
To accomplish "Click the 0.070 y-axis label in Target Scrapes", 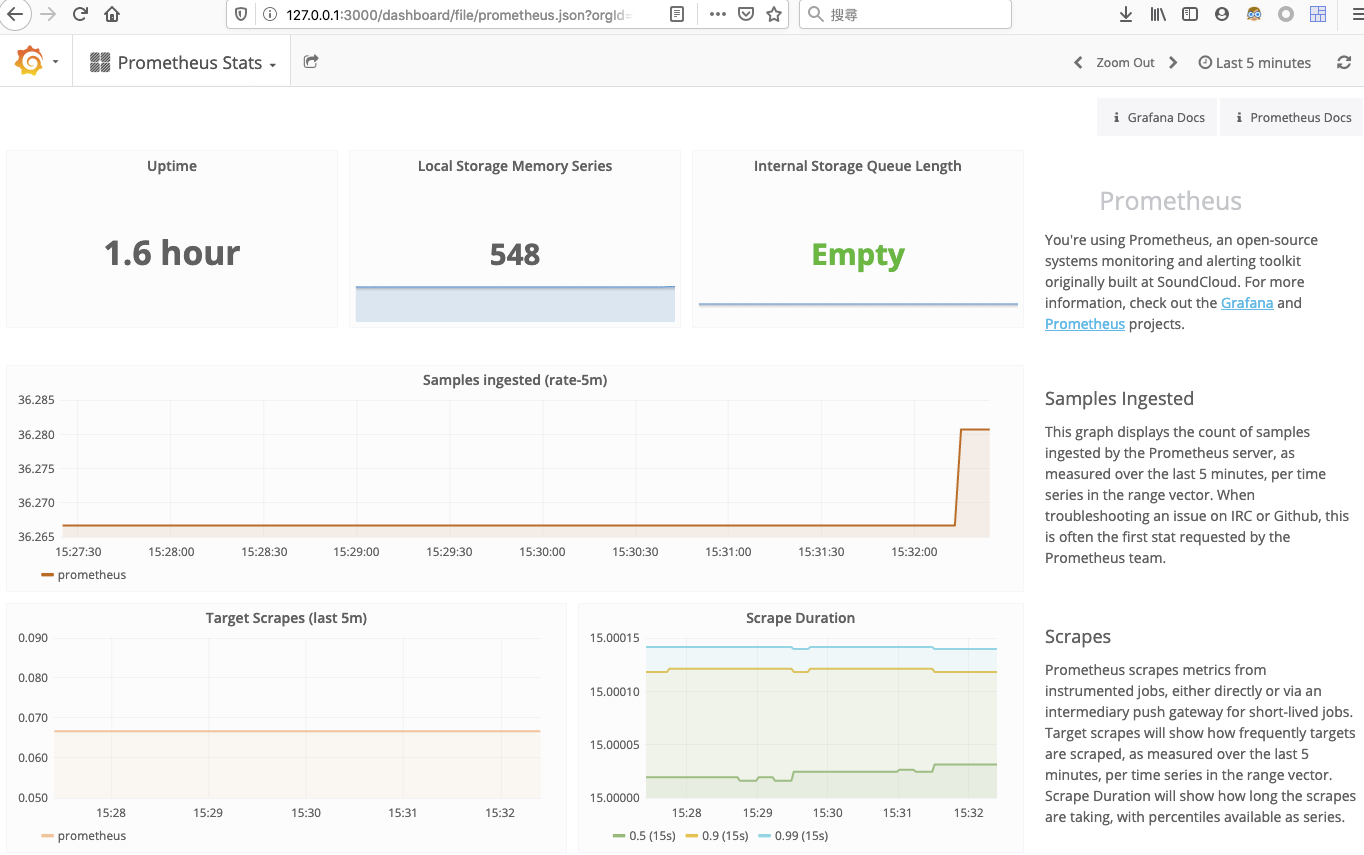I will [x=32, y=717].
